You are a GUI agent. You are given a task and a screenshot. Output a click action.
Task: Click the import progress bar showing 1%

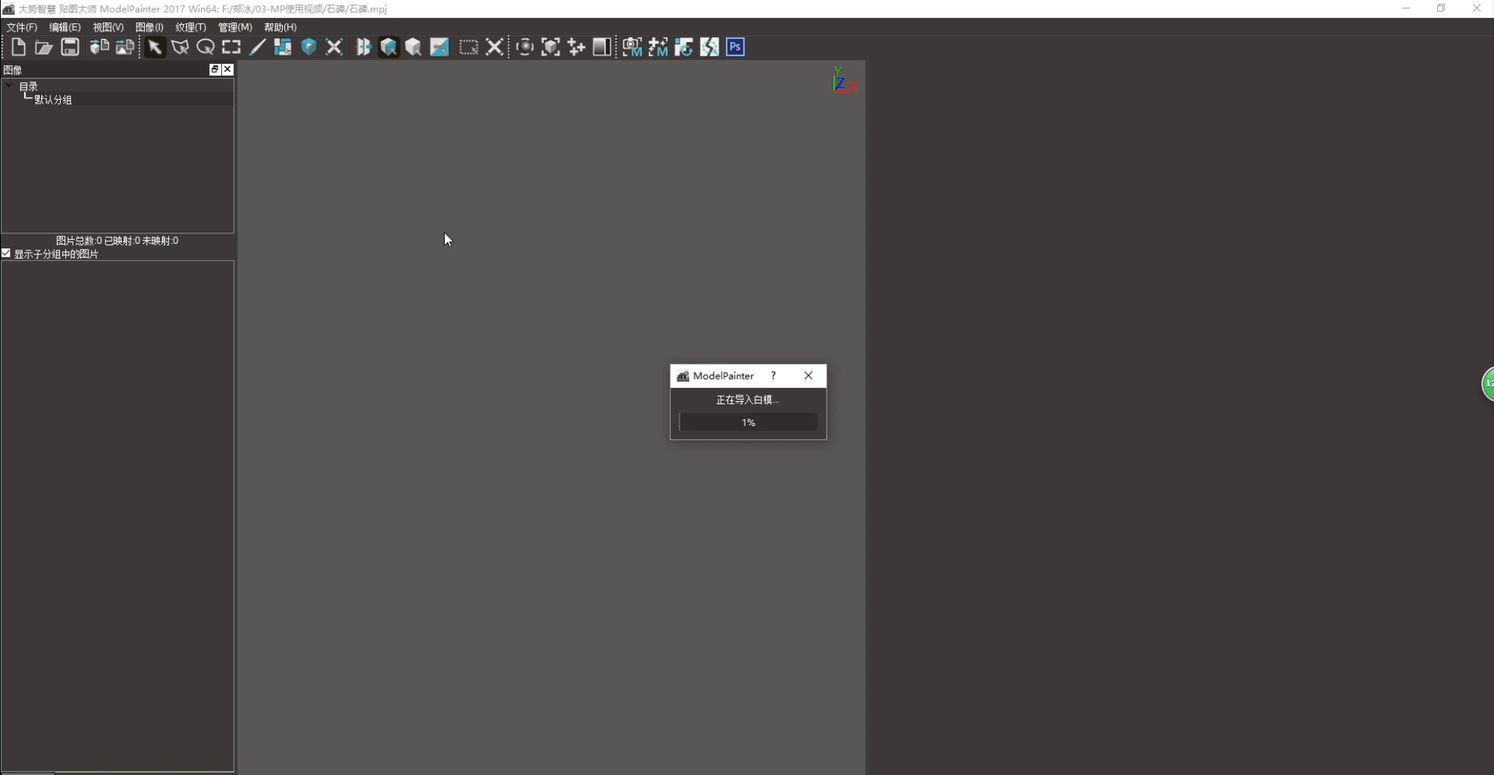coord(747,422)
